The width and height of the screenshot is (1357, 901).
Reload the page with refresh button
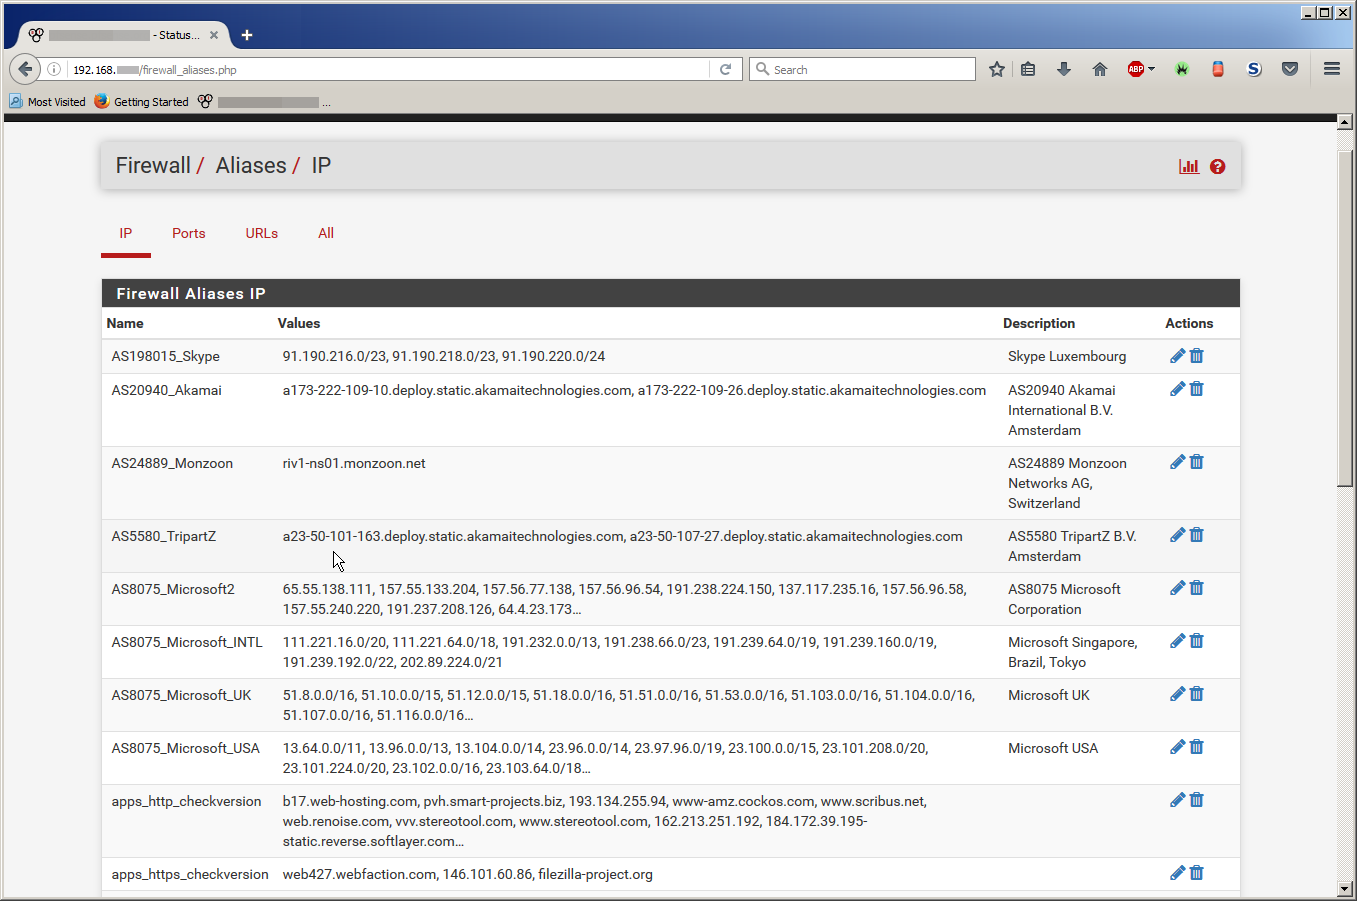[726, 69]
